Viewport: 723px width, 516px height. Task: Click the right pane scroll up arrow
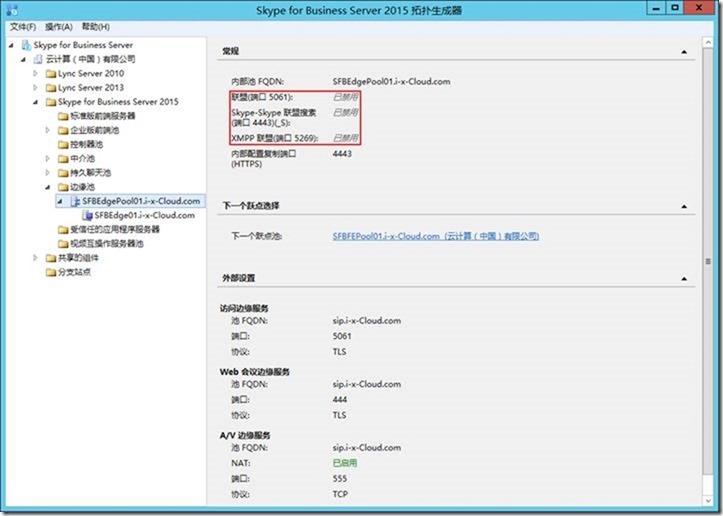tap(708, 42)
